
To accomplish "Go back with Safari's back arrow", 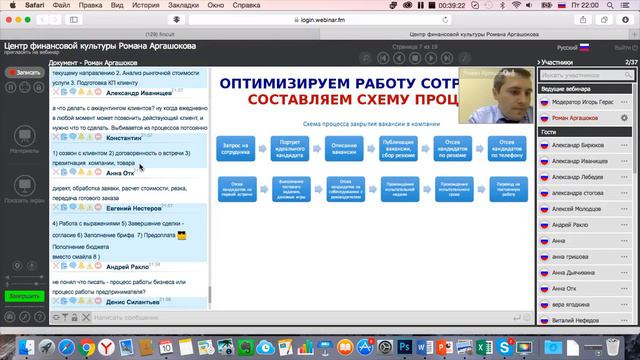I will (42, 20).
